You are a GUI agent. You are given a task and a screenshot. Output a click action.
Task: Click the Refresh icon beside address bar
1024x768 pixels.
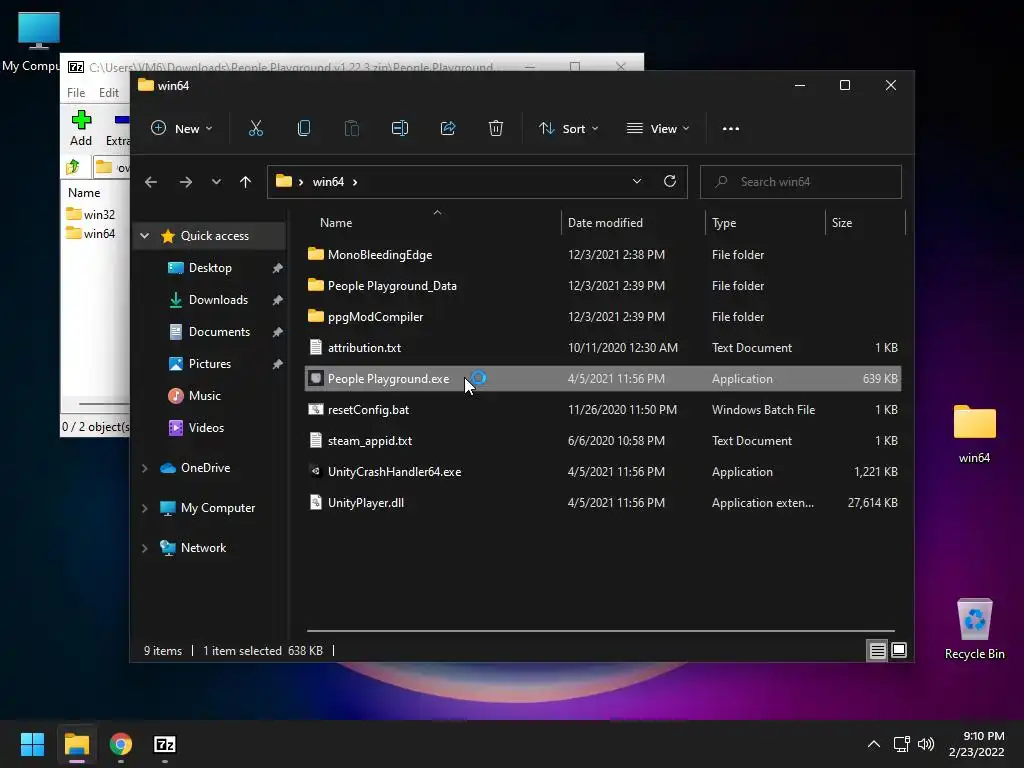(x=669, y=182)
